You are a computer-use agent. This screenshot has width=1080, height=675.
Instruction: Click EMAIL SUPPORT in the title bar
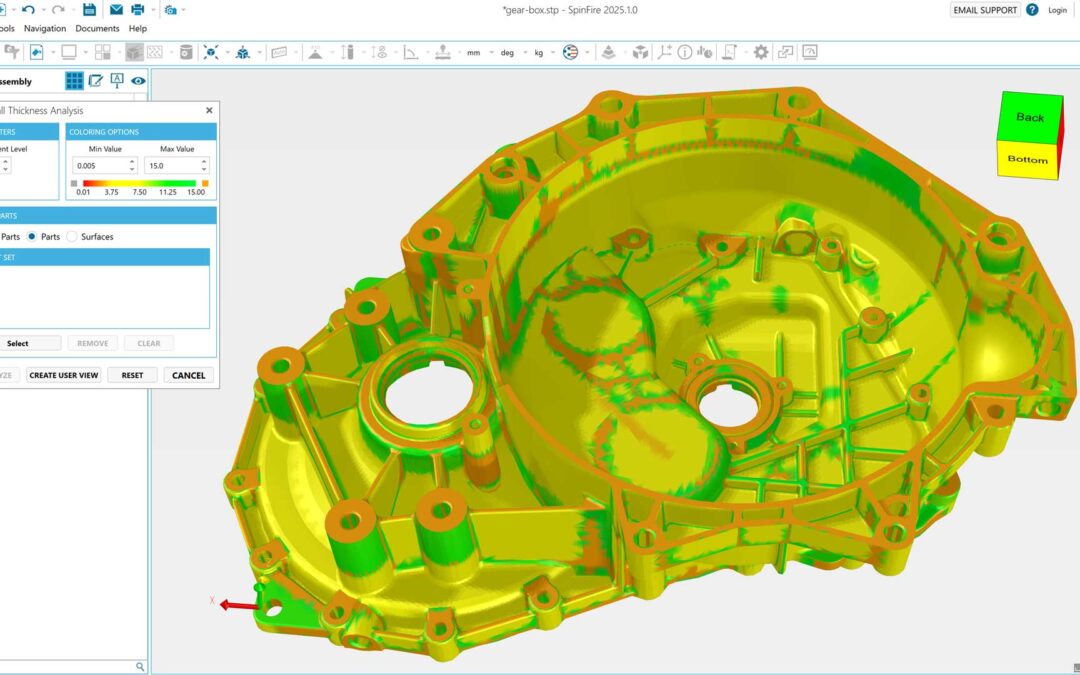(x=985, y=9)
